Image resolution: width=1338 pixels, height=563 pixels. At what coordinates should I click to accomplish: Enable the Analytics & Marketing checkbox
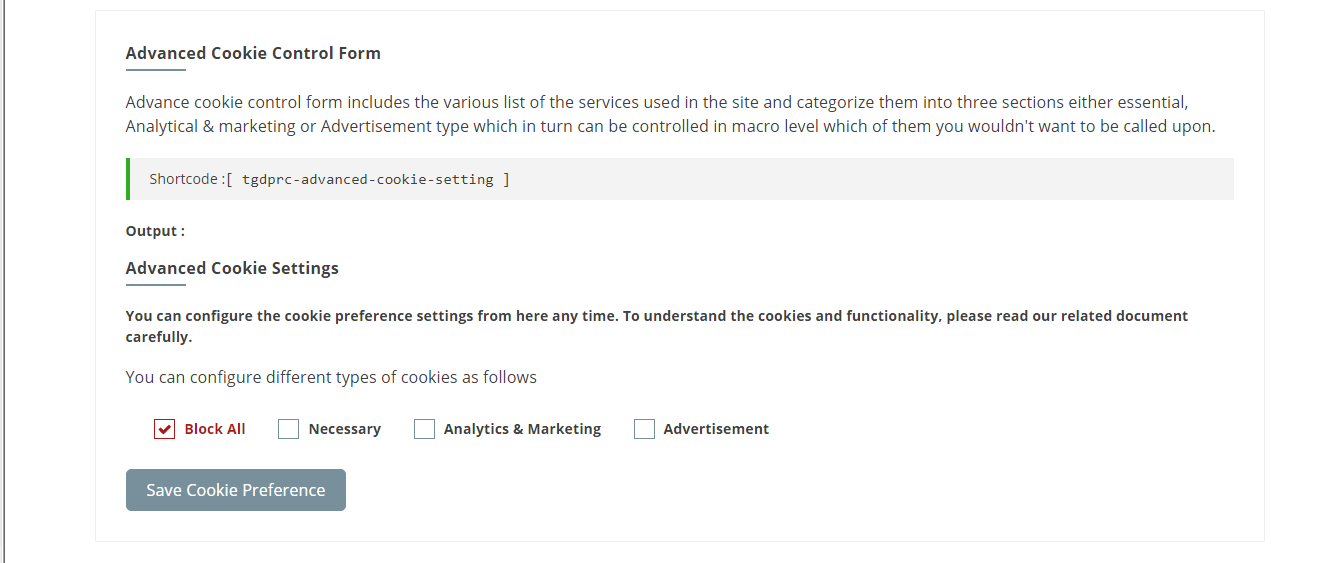pos(424,429)
